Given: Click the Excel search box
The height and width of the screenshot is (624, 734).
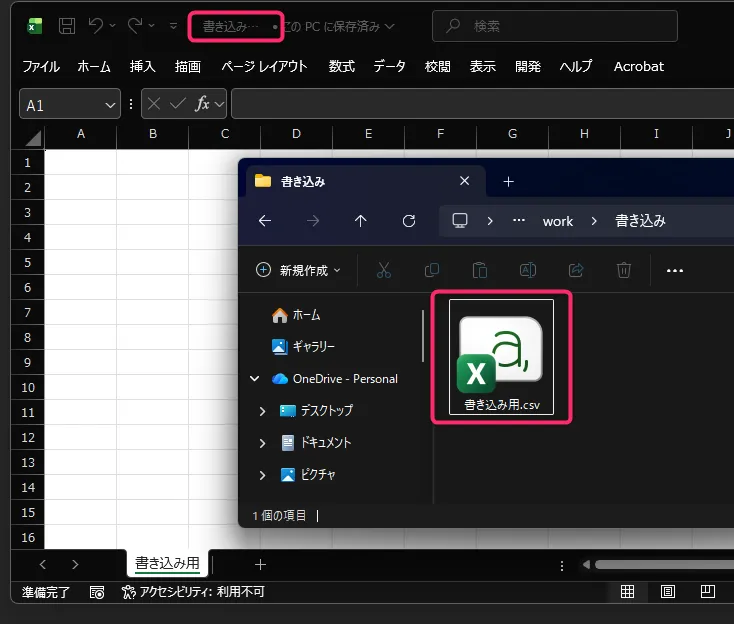Looking at the screenshot, I should [x=555, y=26].
